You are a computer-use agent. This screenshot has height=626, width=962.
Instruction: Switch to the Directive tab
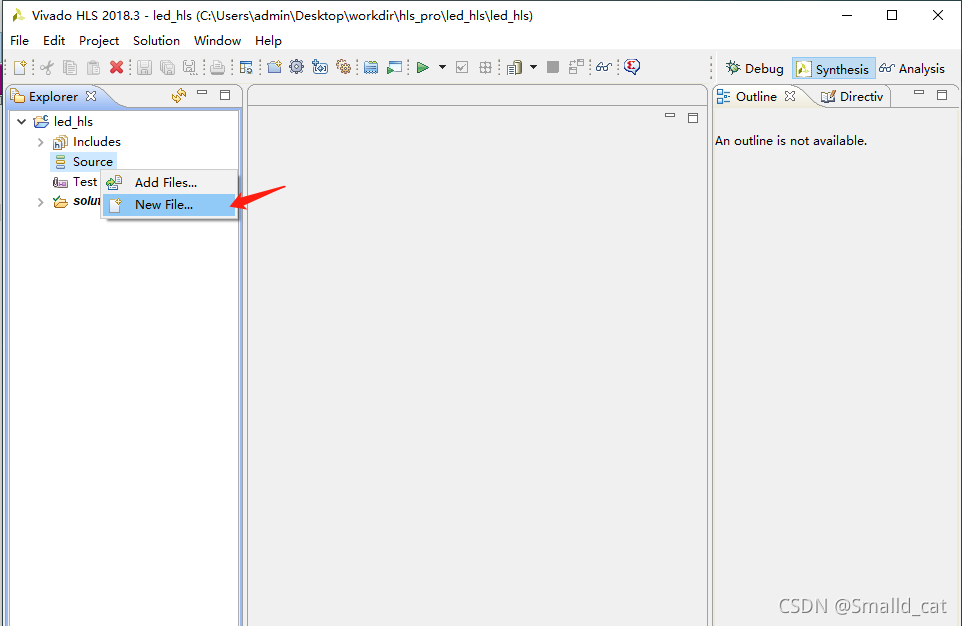pos(852,96)
